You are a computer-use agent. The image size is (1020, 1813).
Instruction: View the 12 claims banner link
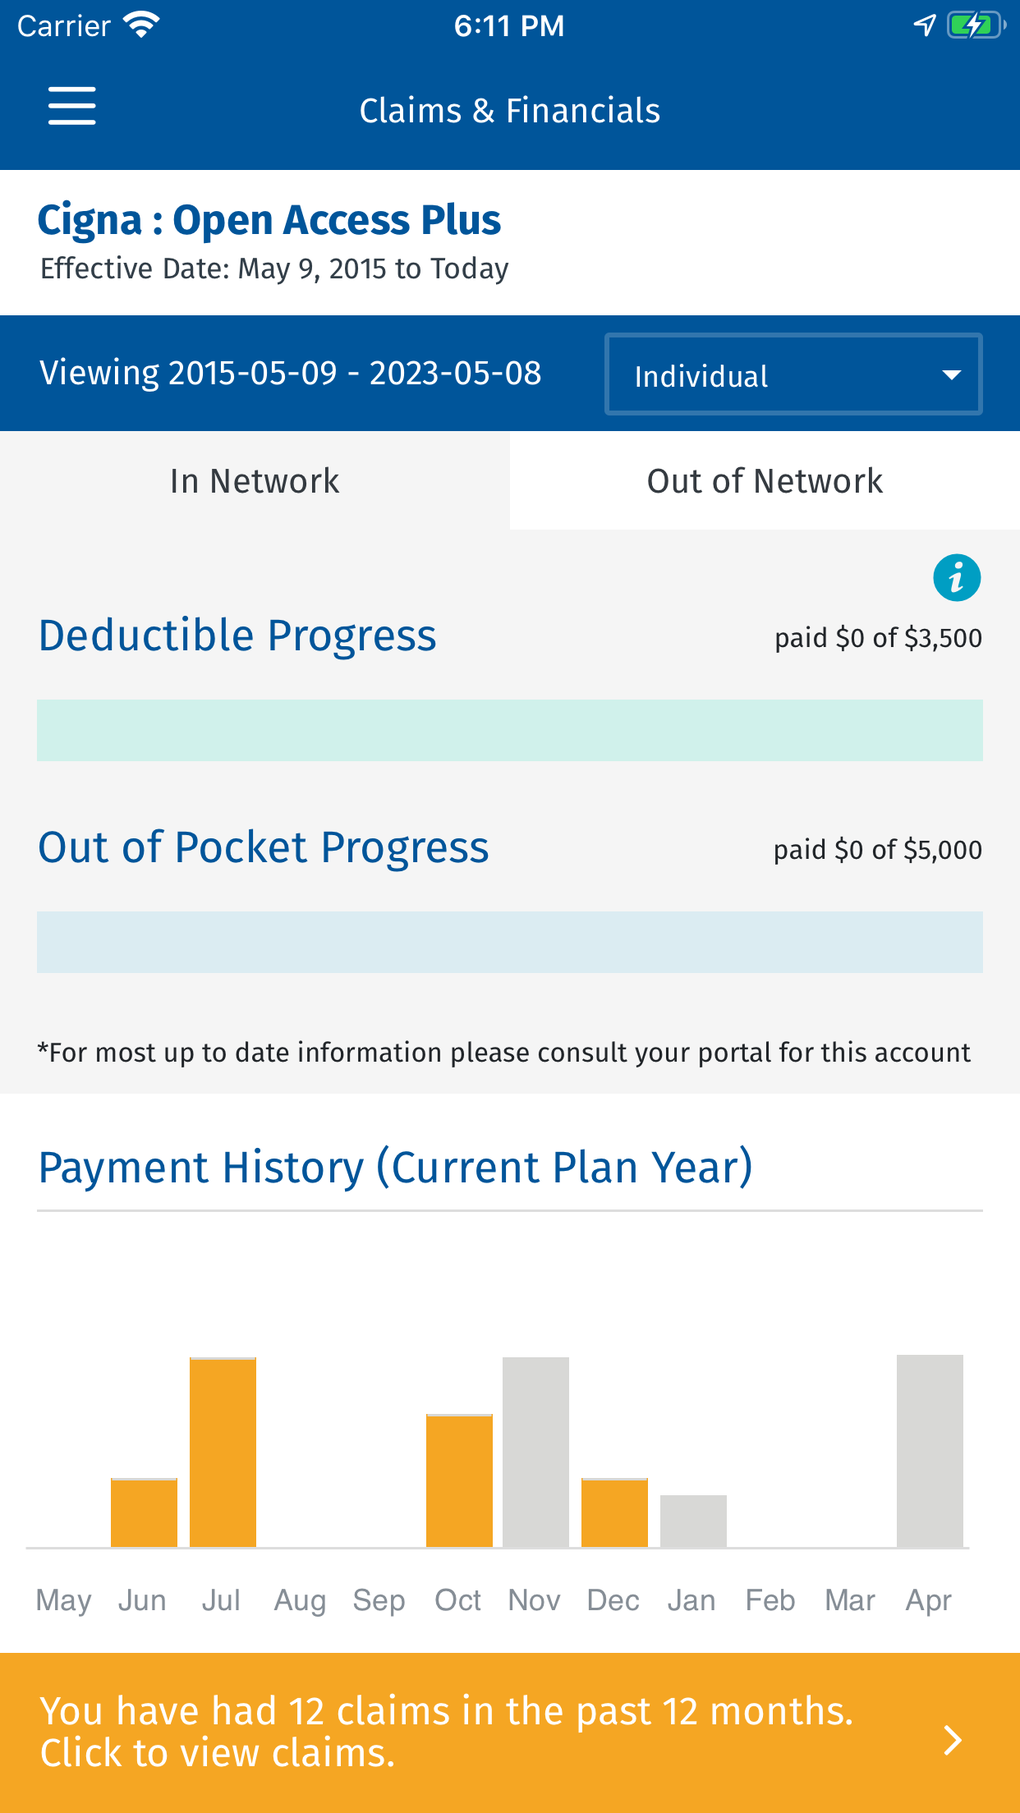click(x=480, y=1732)
